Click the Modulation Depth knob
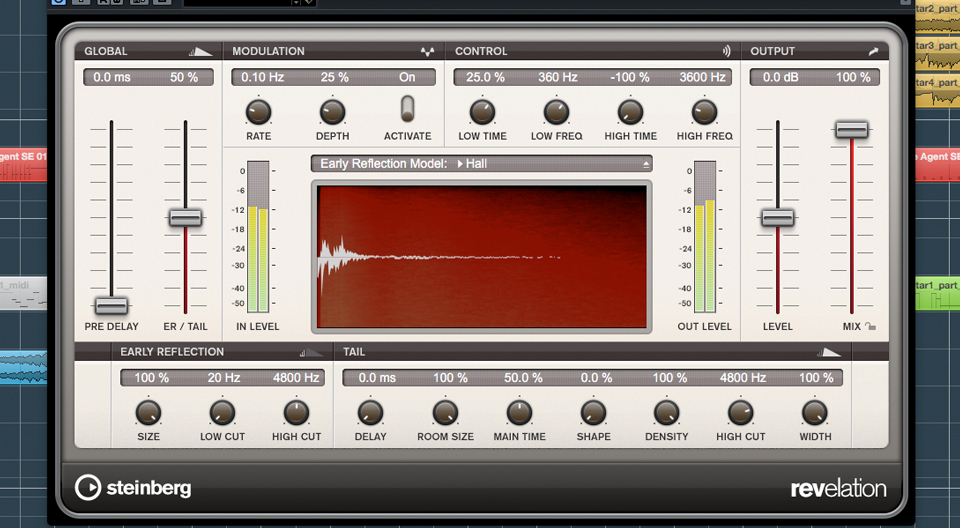 tap(333, 111)
